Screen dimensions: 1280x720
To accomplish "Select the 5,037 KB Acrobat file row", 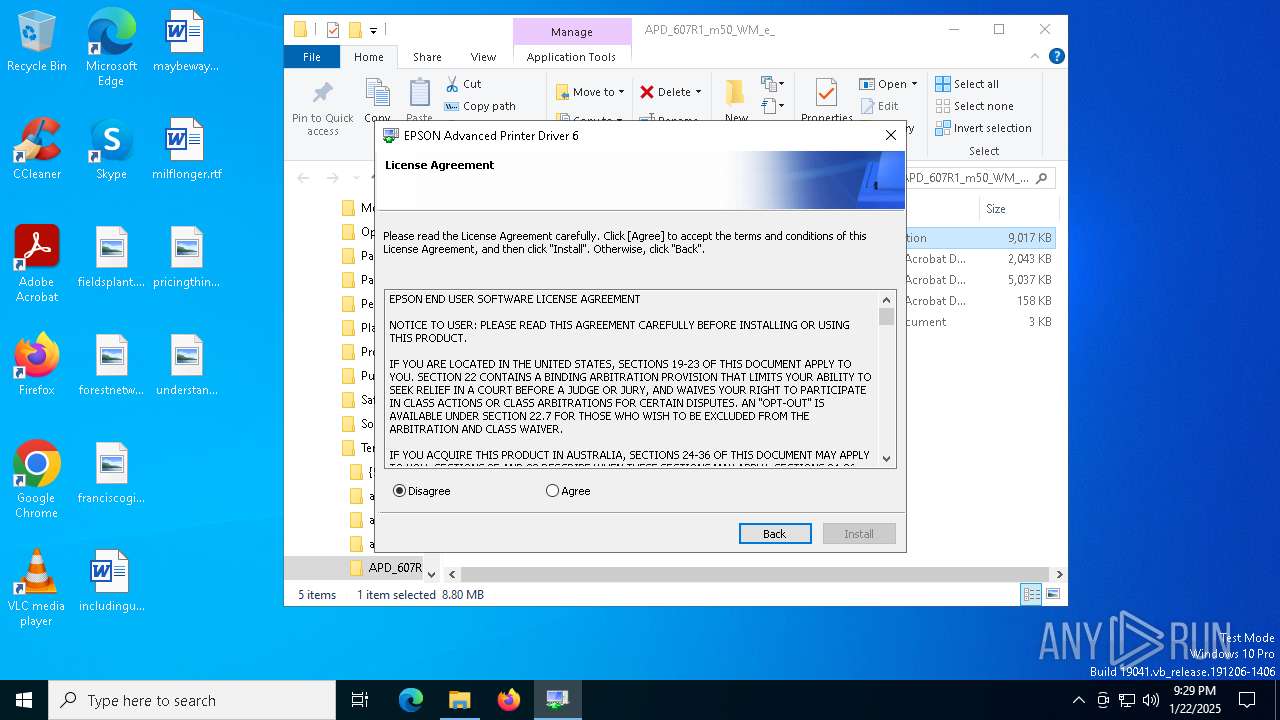I will point(979,280).
